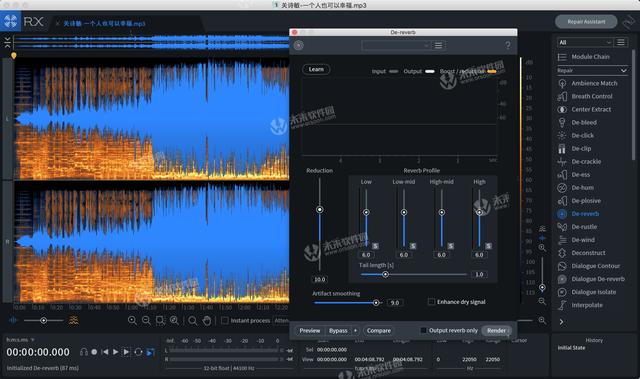
Task: Collapse the waveform overview arrows
Action: point(7,42)
